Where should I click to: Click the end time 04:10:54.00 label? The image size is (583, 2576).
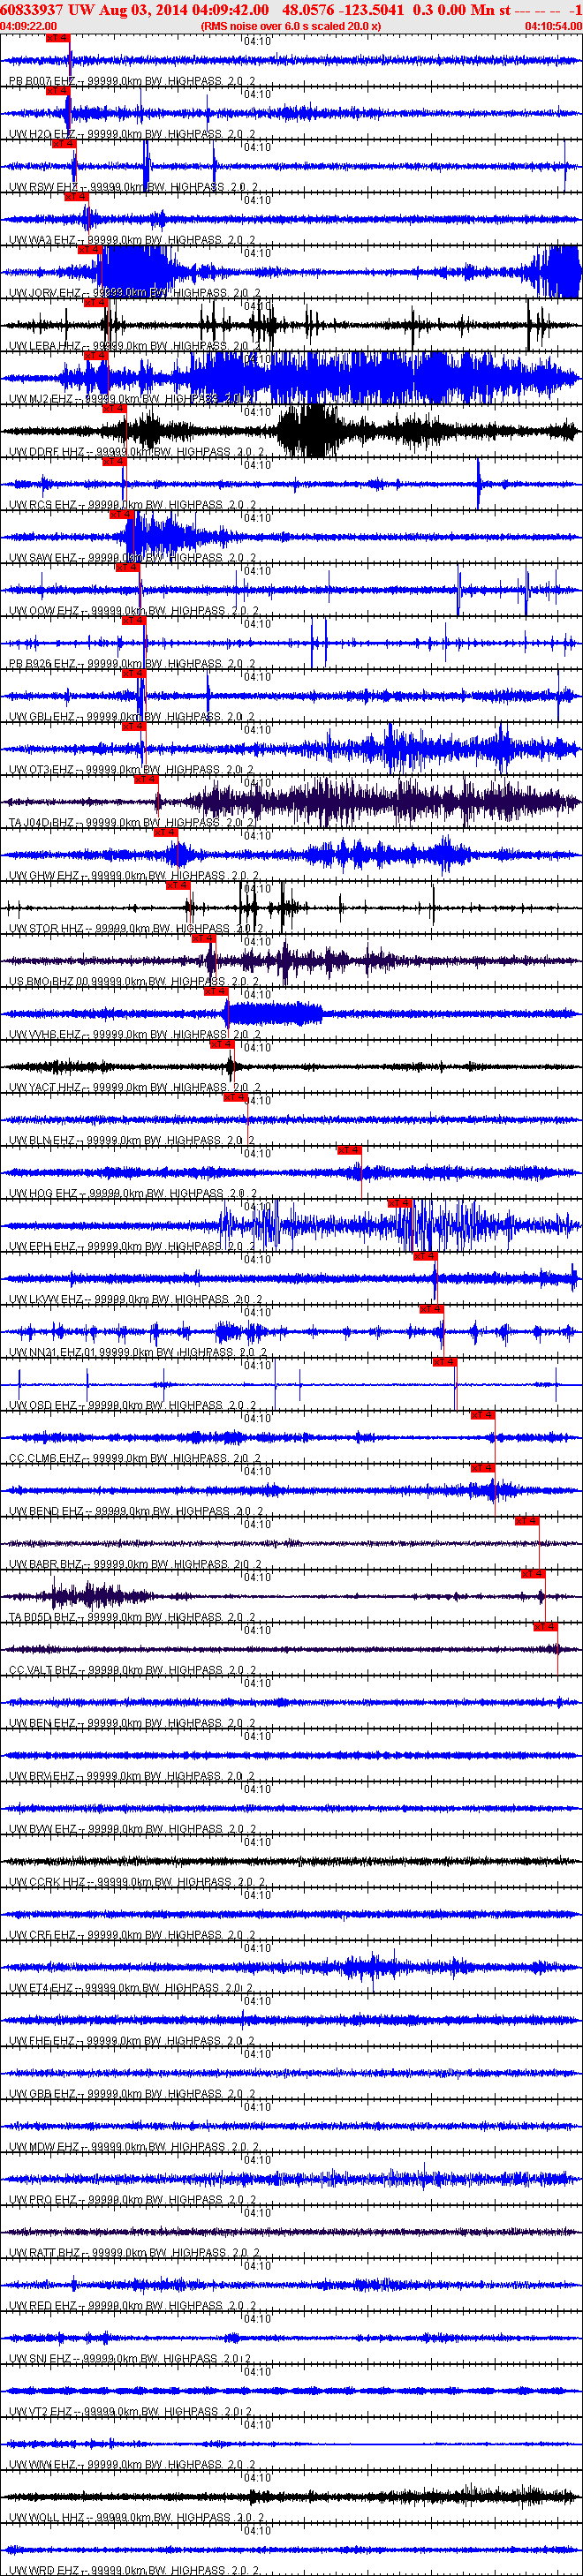[553, 26]
